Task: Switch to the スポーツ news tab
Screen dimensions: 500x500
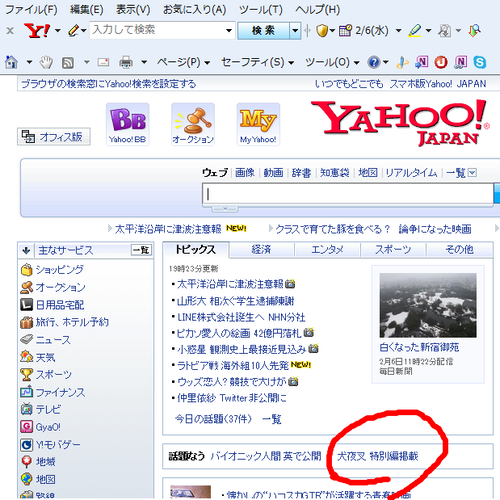Action: click(x=393, y=250)
